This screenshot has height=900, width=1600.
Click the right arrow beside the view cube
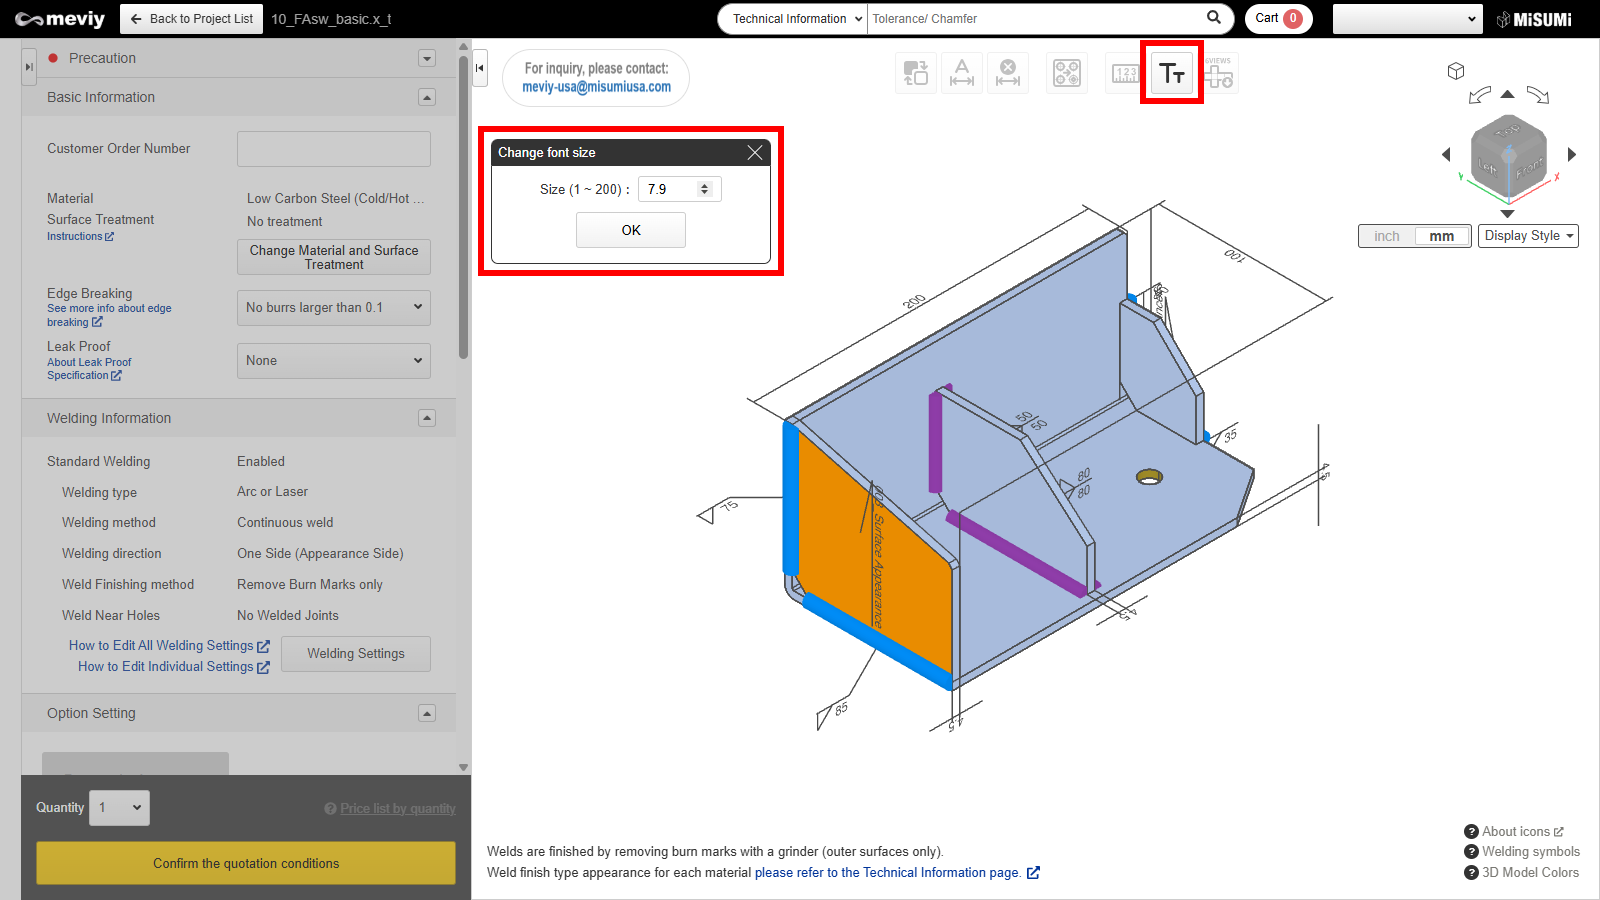coord(1572,155)
